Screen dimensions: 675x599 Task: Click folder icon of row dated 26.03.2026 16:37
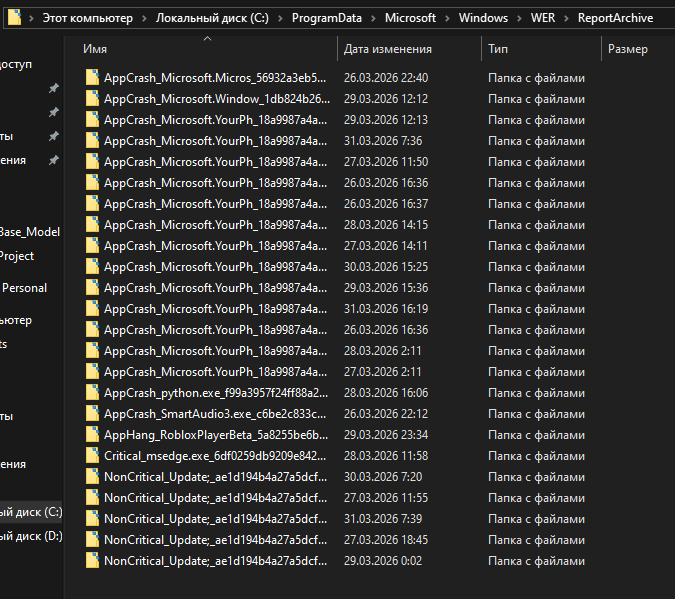coord(92,204)
